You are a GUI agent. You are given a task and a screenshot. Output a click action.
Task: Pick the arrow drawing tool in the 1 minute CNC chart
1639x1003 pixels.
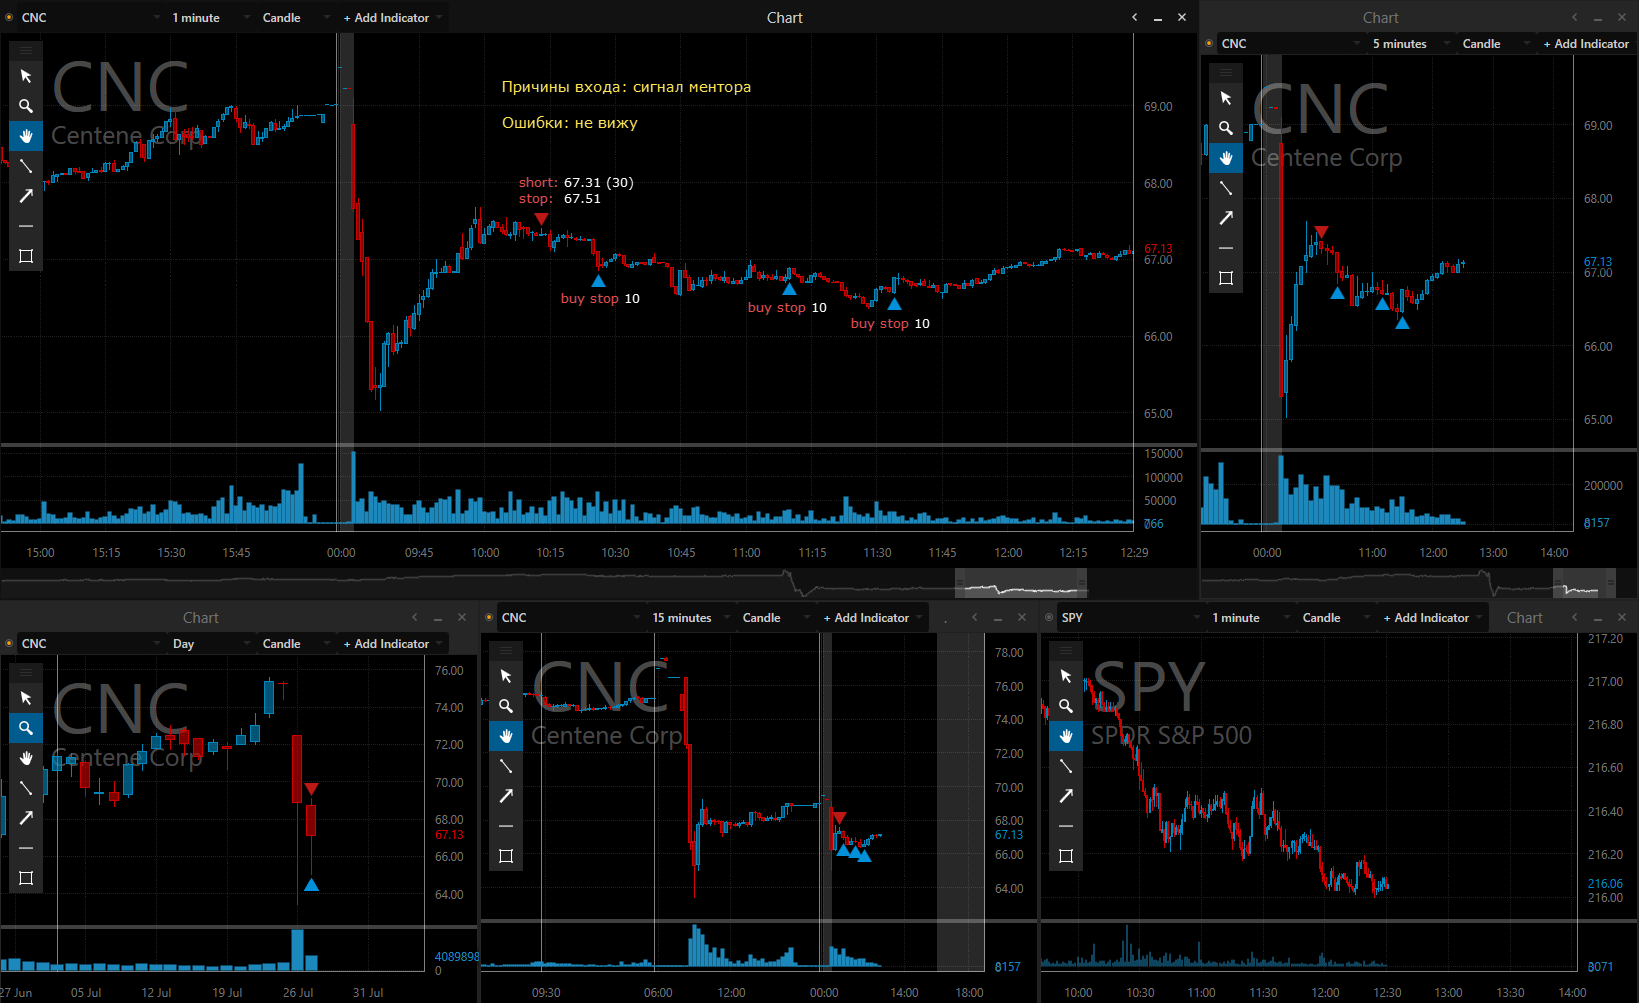tap(26, 196)
